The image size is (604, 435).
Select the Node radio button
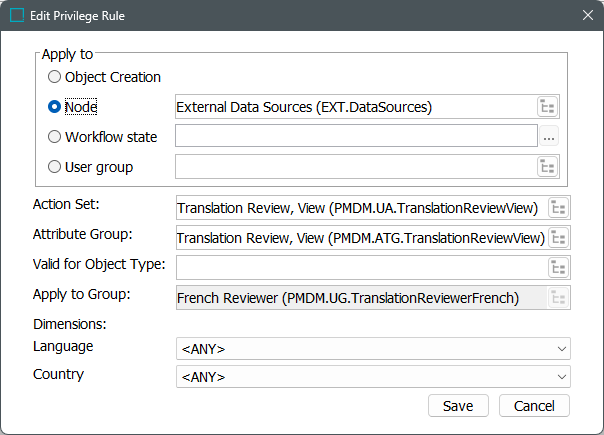[54, 107]
